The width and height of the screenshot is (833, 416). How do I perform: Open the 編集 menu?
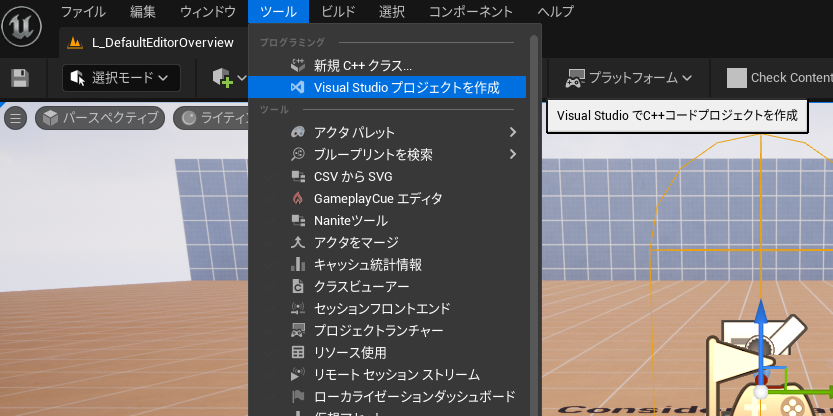pos(142,12)
